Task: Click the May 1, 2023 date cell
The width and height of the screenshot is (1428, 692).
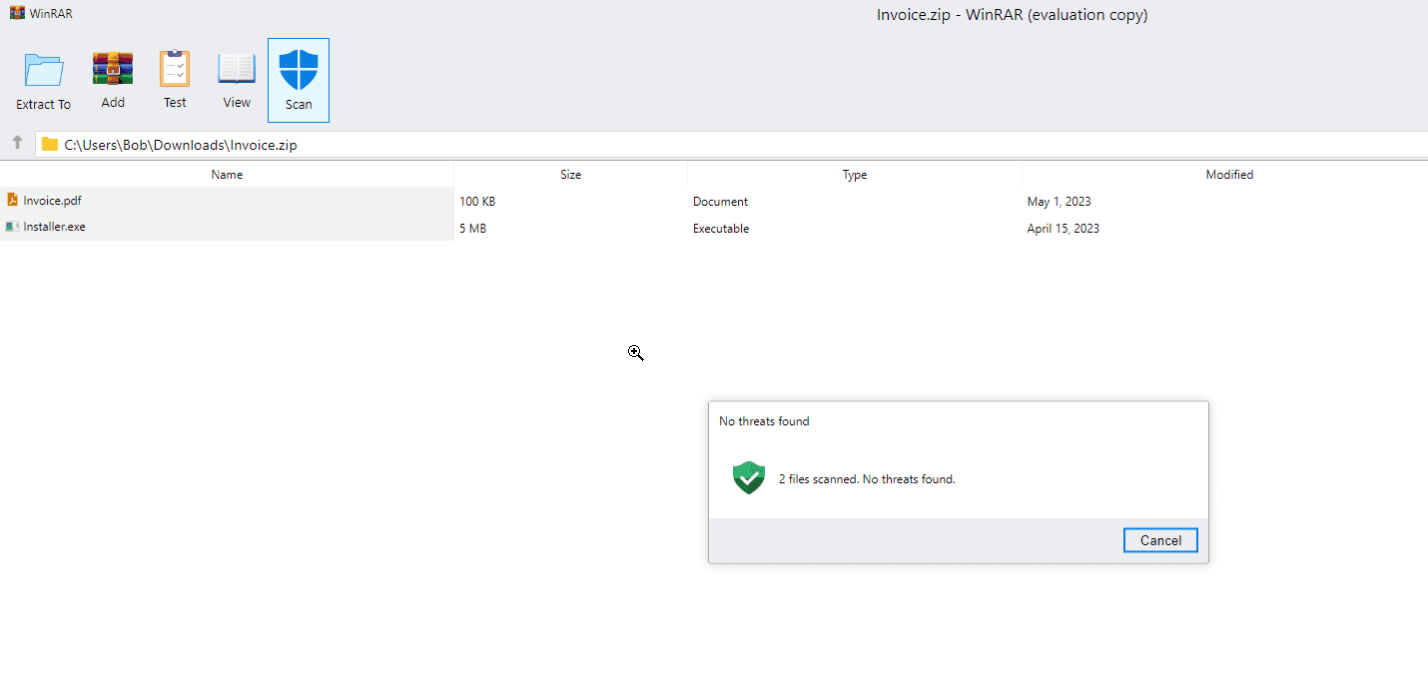Action: 1059,201
